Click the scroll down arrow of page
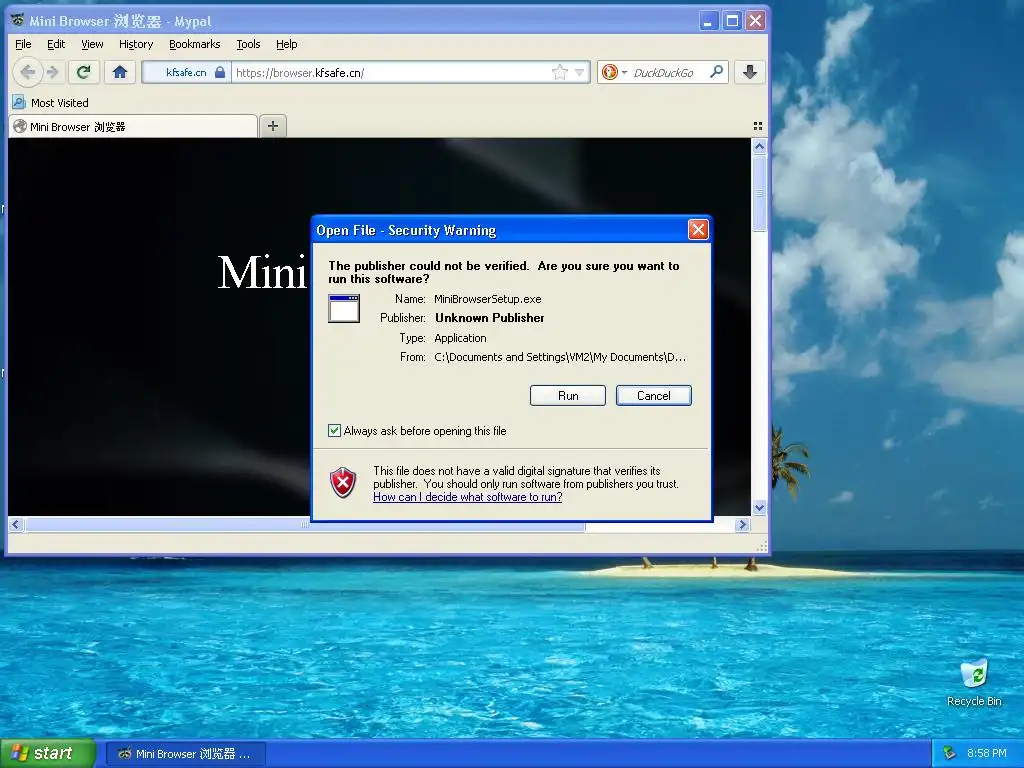The image size is (1024, 768). pos(759,507)
